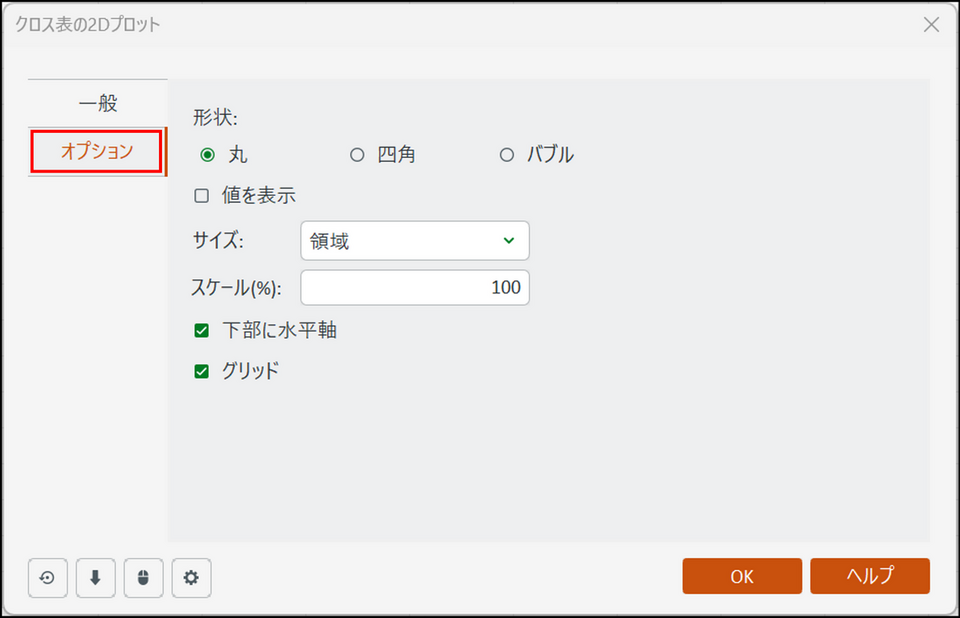960x618 pixels.
Task: Open settings with the gear icon
Action: click(191, 577)
